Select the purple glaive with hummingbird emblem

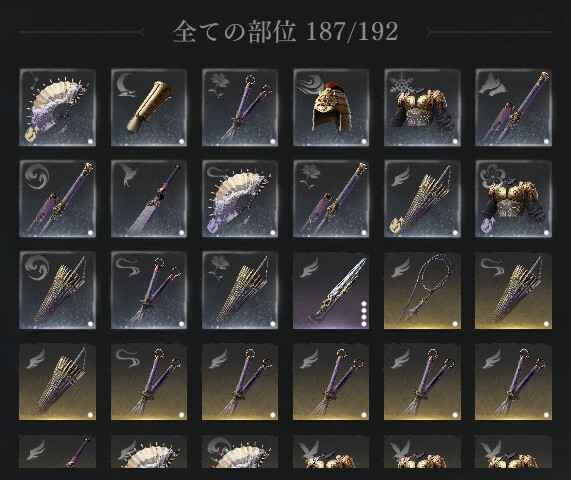(x=149, y=199)
